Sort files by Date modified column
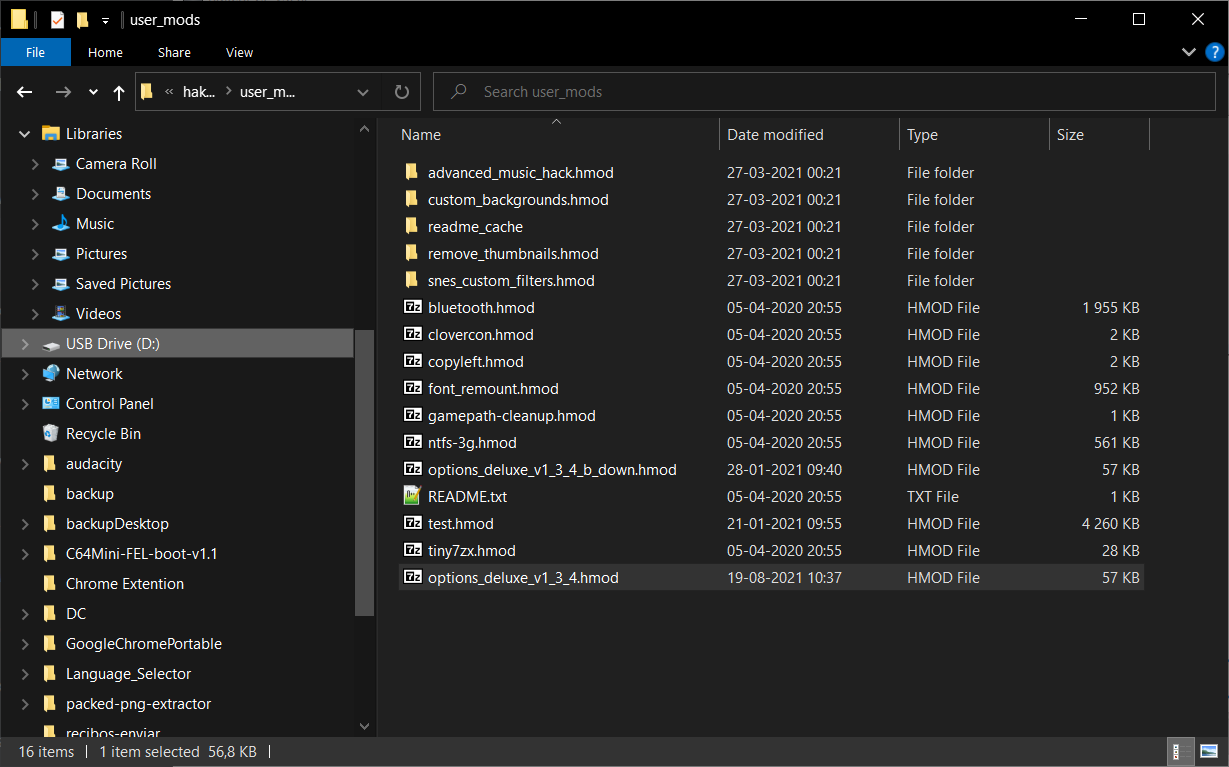Image resolution: width=1229 pixels, height=767 pixels. pos(775,135)
